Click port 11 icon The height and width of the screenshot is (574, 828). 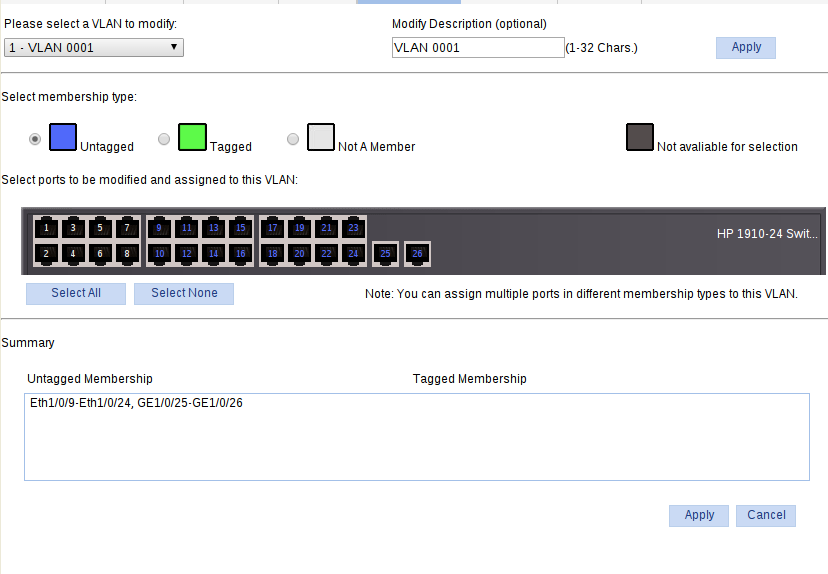[x=186, y=228]
